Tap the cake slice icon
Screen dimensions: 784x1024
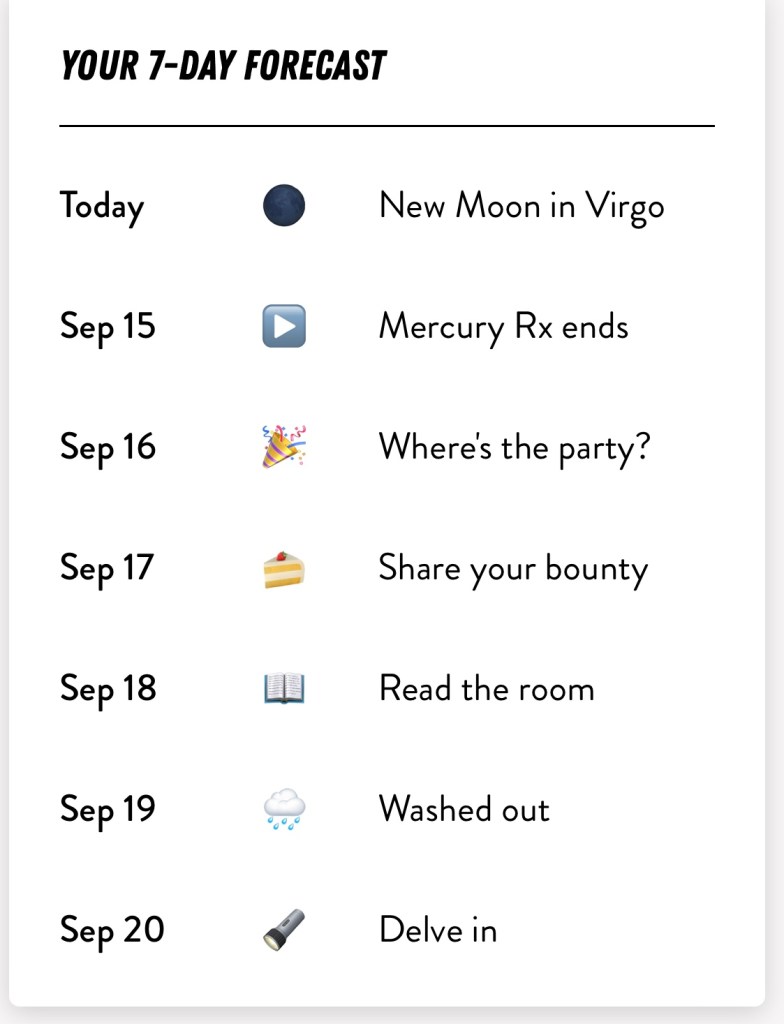283,568
